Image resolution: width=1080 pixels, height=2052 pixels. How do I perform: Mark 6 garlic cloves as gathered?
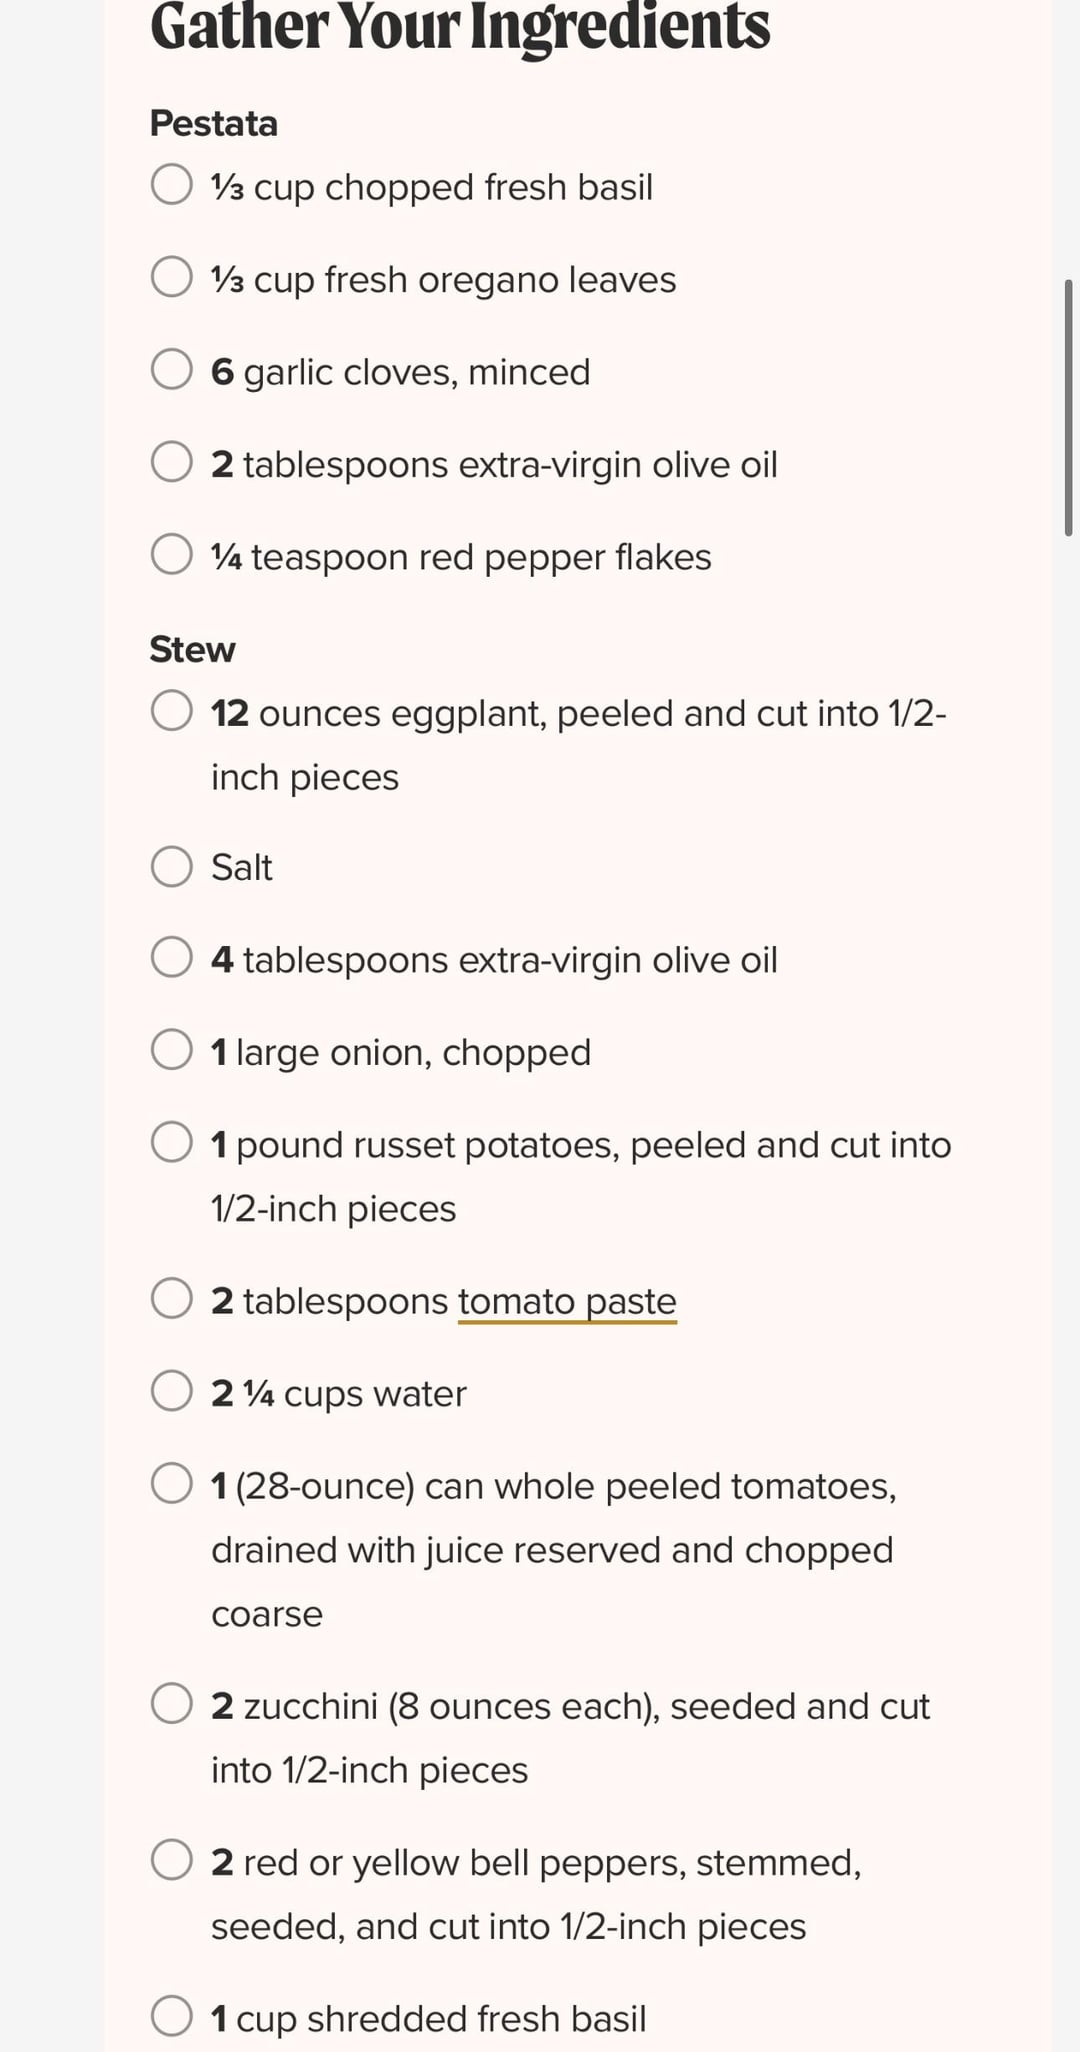(172, 369)
